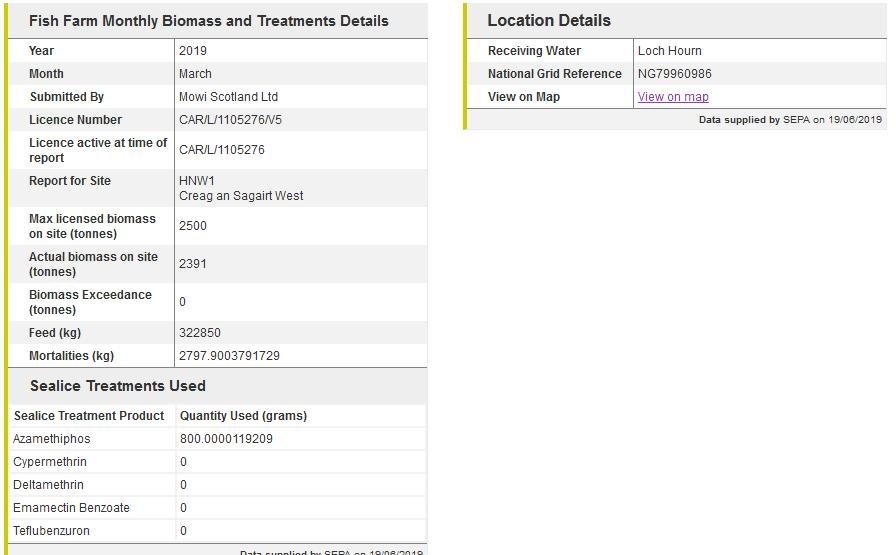Select the Emamectin Benzoate row label

click(x=71, y=508)
